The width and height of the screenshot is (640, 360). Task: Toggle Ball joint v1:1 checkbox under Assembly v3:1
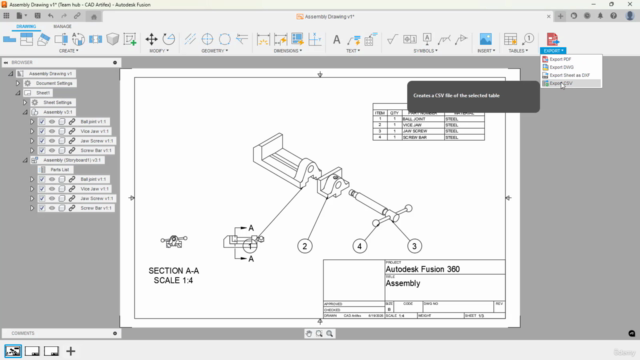(x=42, y=122)
